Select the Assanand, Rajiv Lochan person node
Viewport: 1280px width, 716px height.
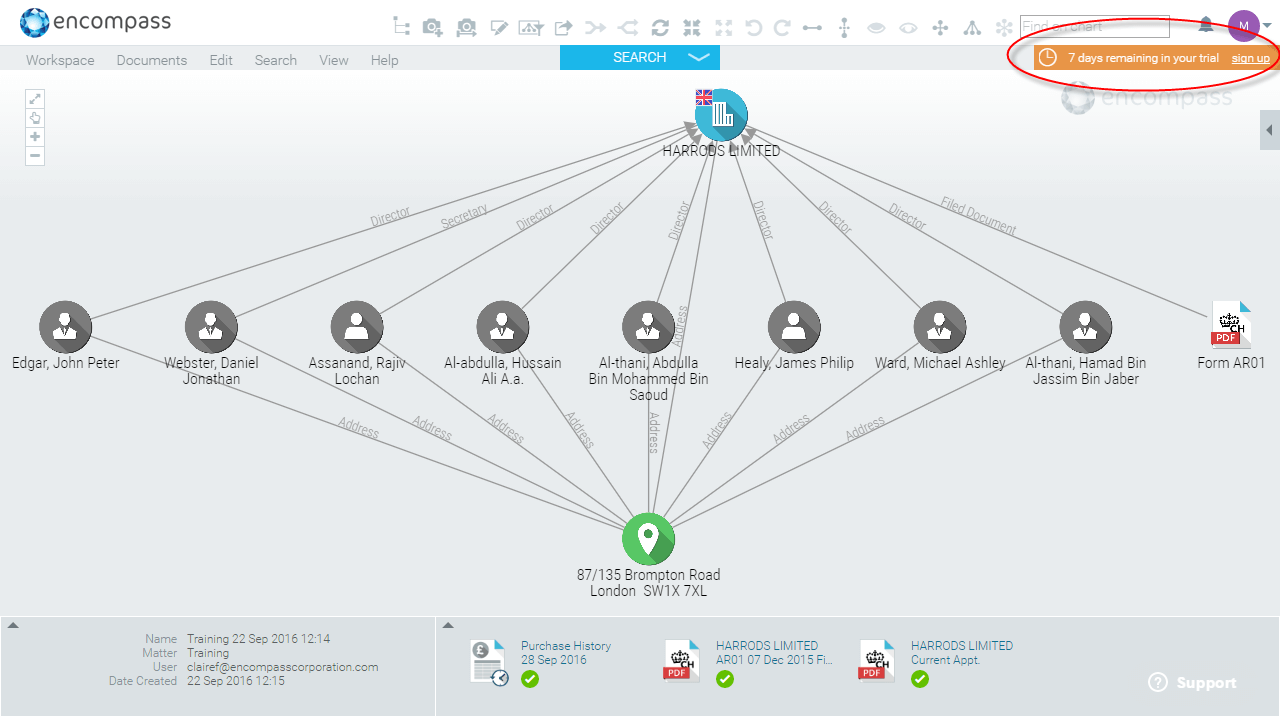click(357, 327)
